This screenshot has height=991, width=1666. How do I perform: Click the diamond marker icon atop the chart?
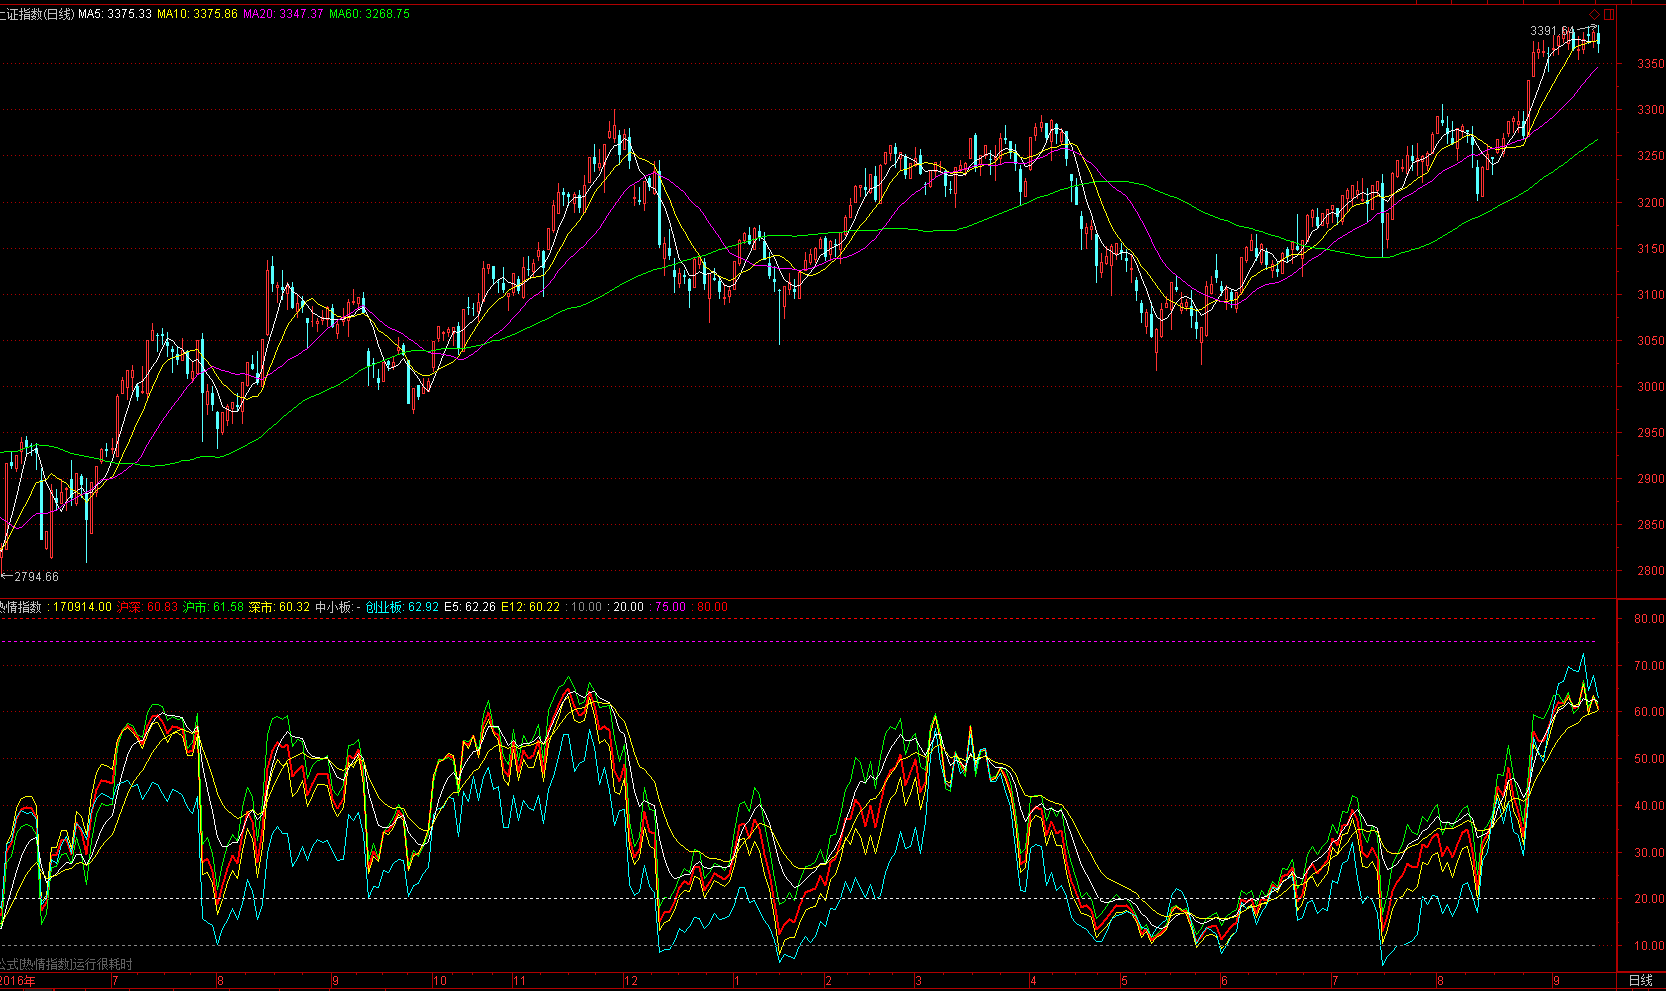click(x=1594, y=14)
